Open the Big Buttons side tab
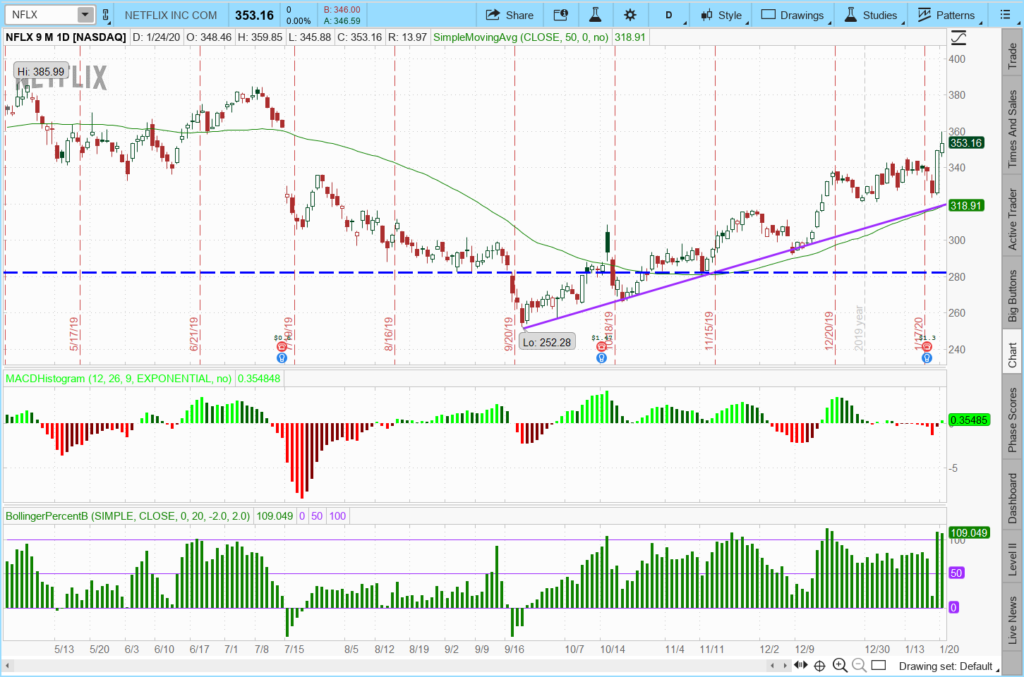The height and width of the screenshot is (677, 1024). pyautogui.click(x=1012, y=295)
